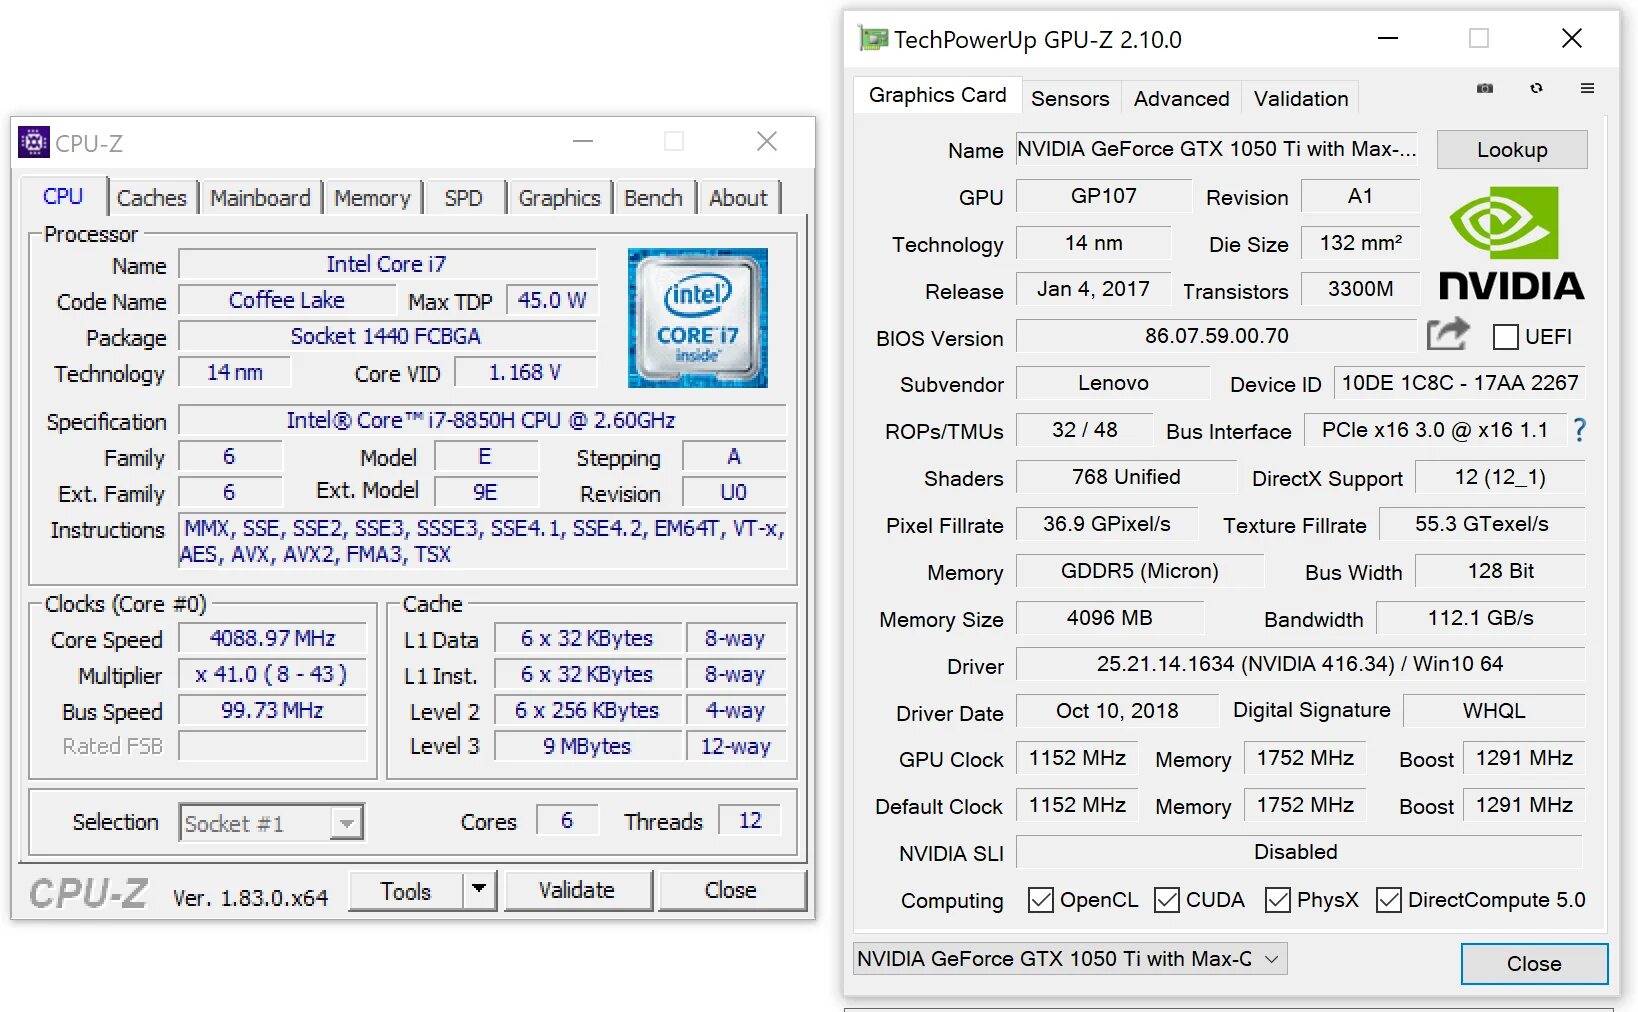Click the Memory type value GDDR5 (Micron)
Screen dimensions: 1638x1012
pos(1140,571)
